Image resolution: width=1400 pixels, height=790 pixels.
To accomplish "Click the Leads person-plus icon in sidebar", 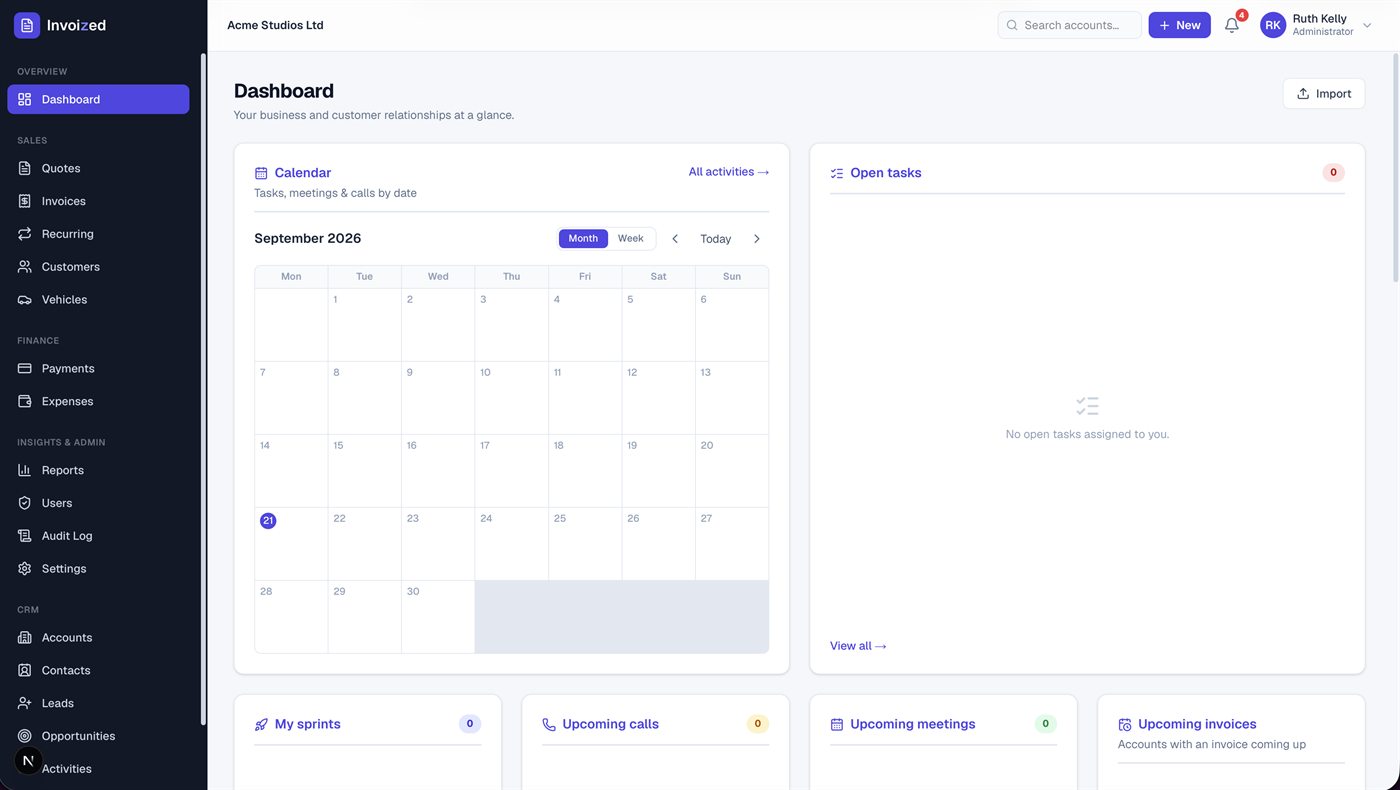I will click(x=25, y=703).
